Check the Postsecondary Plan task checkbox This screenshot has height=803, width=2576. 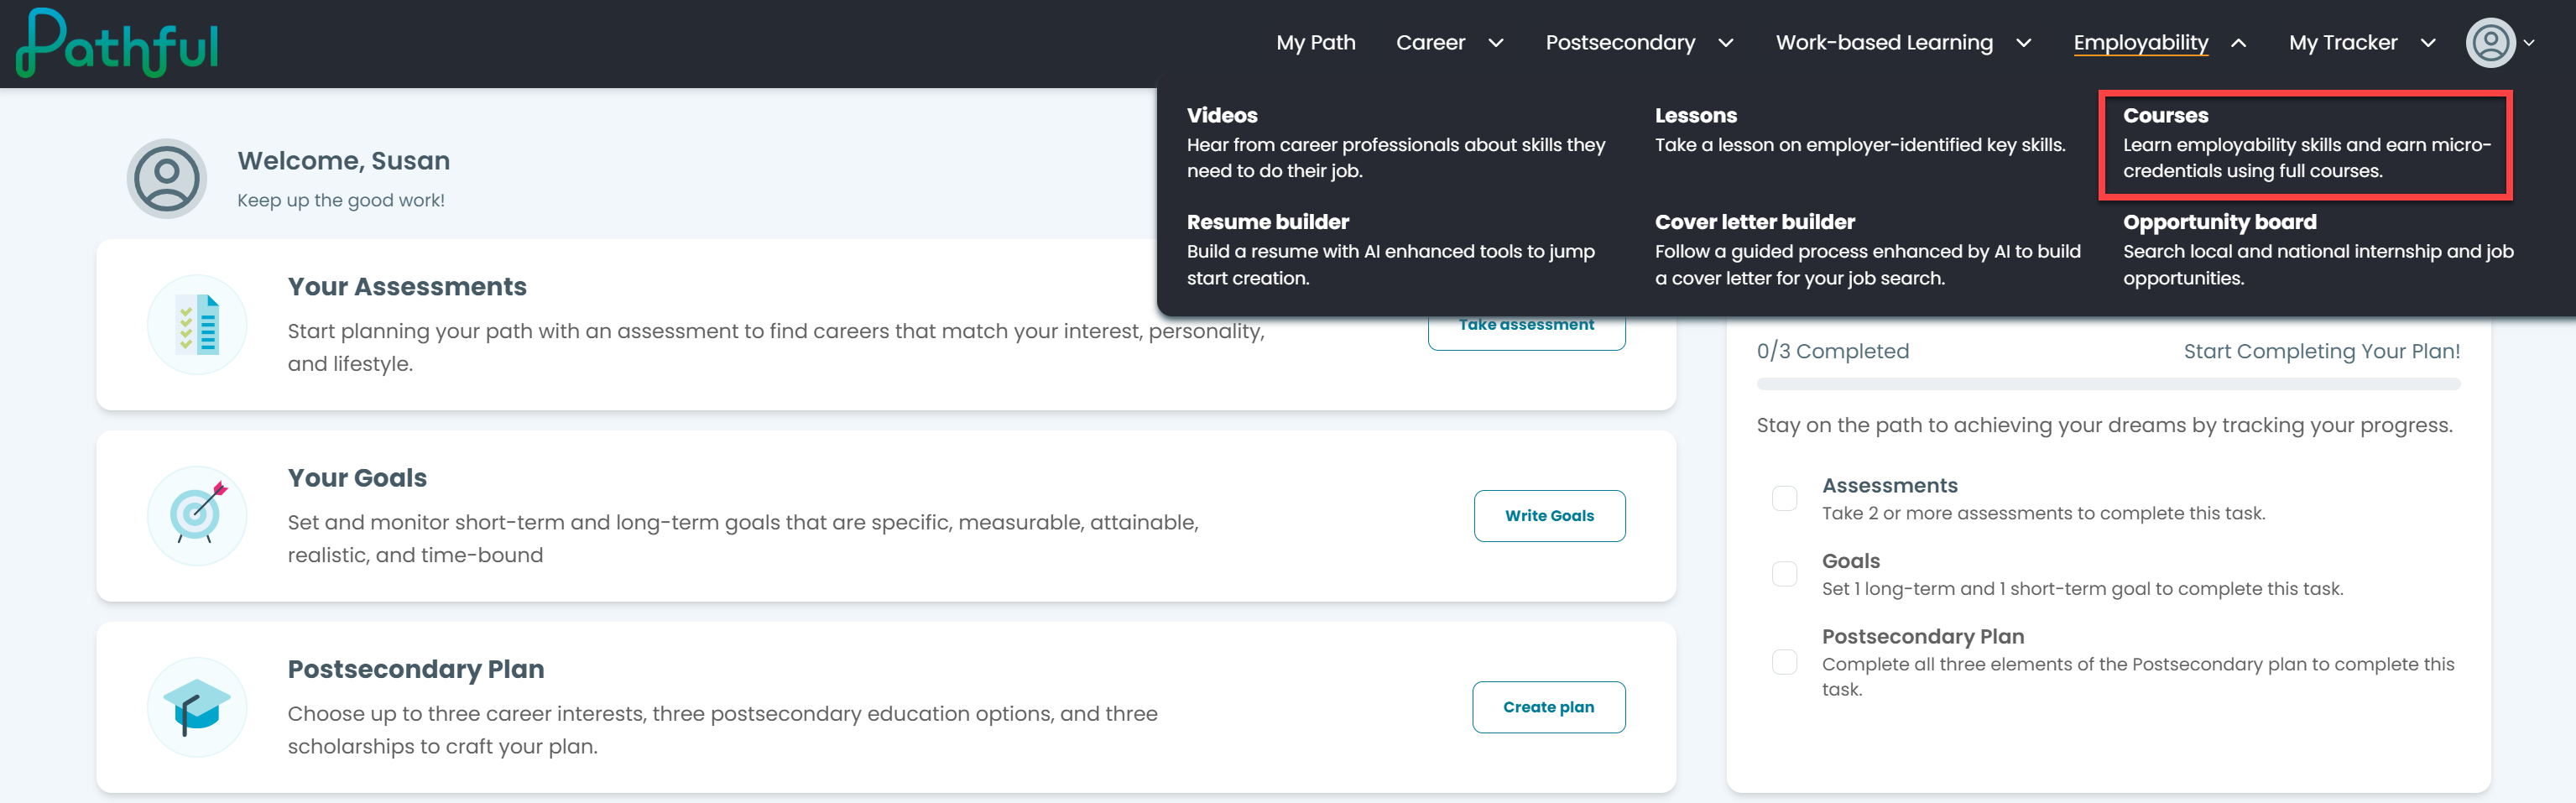click(1784, 662)
